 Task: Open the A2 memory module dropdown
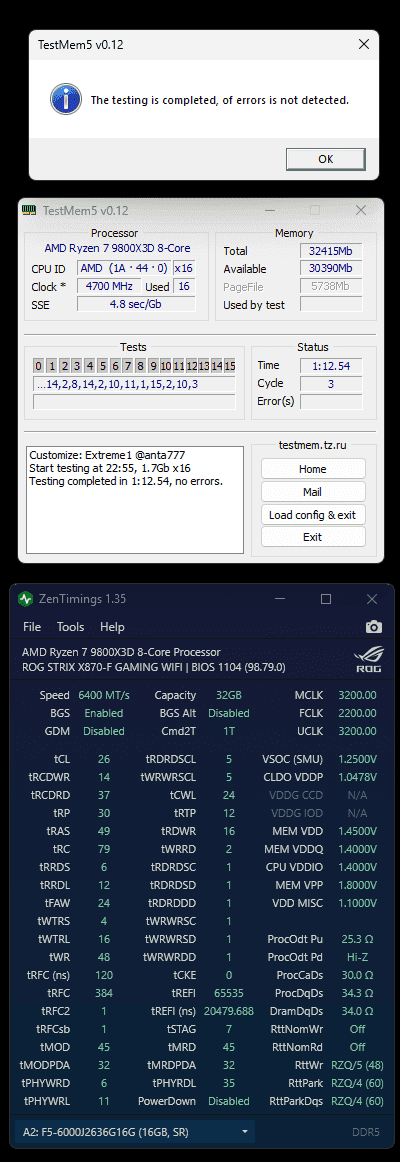coord(135,1132)
